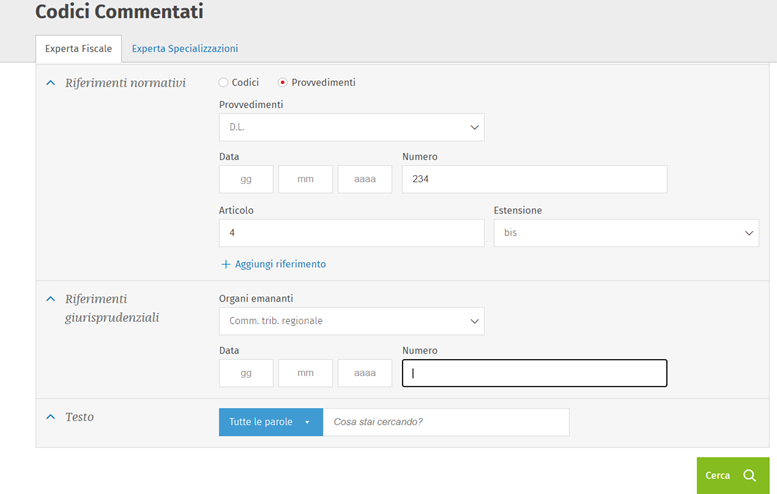Click the magnifier icon on Cerca button
Screen dimensions: 777x494
750,476
